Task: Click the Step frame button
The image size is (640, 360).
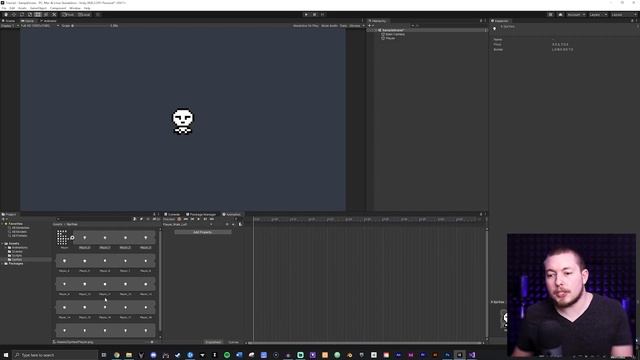Action: (322, 15)
